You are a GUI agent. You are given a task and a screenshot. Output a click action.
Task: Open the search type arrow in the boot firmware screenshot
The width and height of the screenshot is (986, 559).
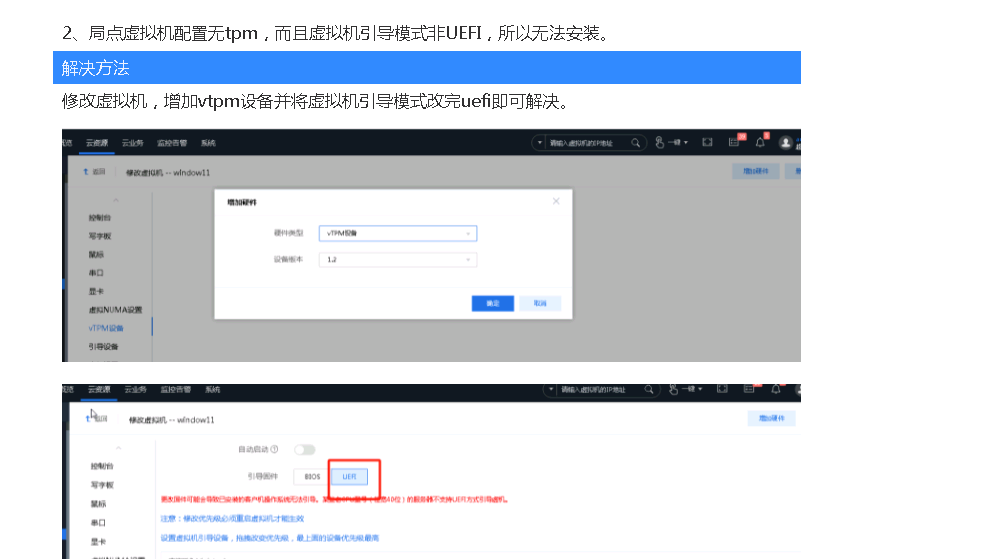(x=551, y=390)
